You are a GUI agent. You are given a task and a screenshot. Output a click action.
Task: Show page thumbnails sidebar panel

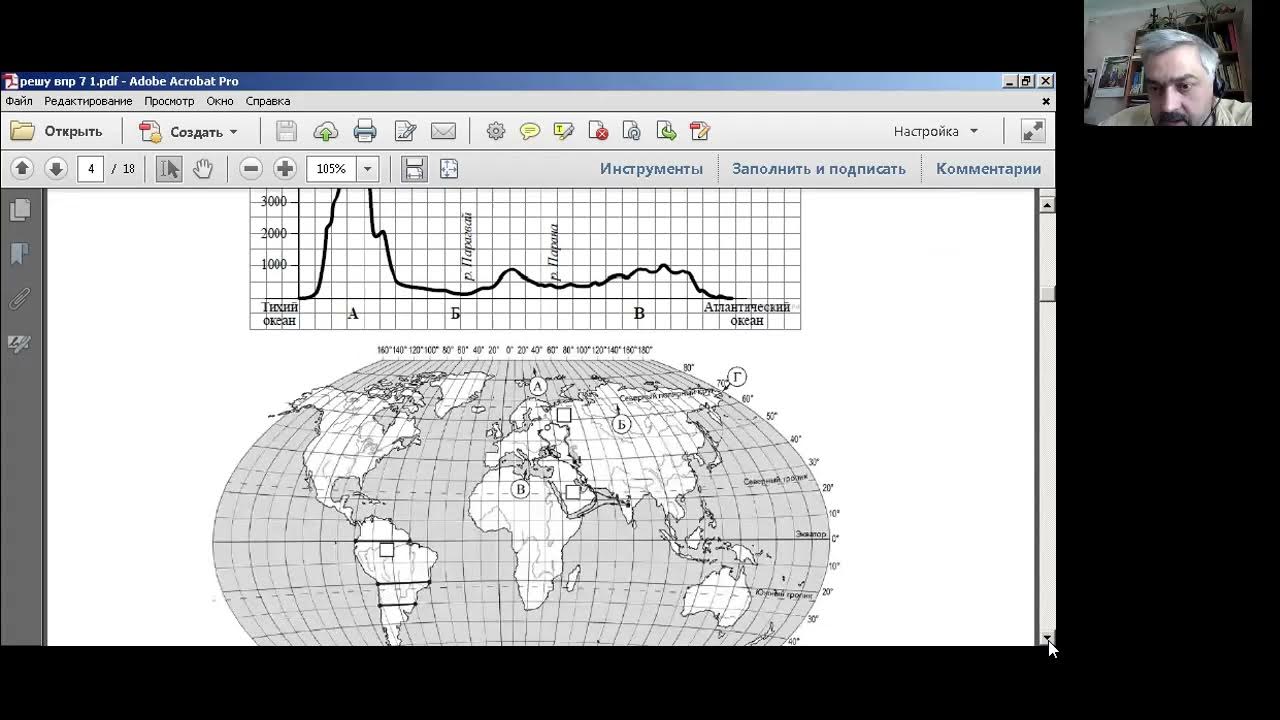coord(20,210)
